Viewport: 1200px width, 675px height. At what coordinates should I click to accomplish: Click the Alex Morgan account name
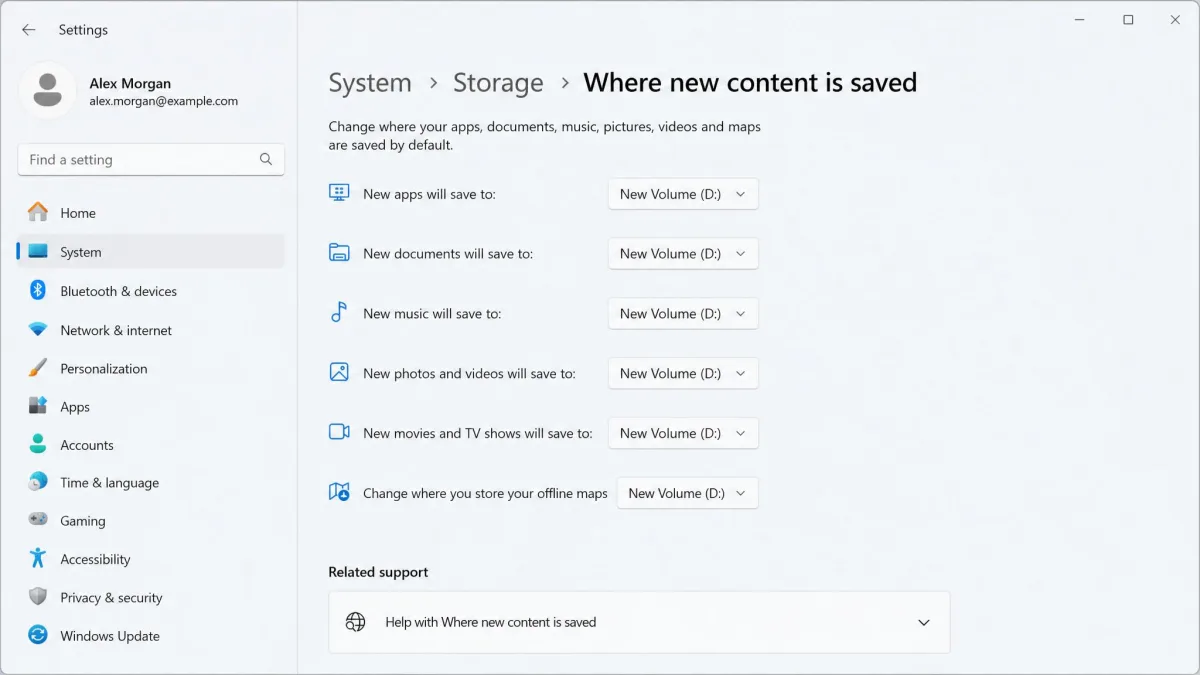130,84
